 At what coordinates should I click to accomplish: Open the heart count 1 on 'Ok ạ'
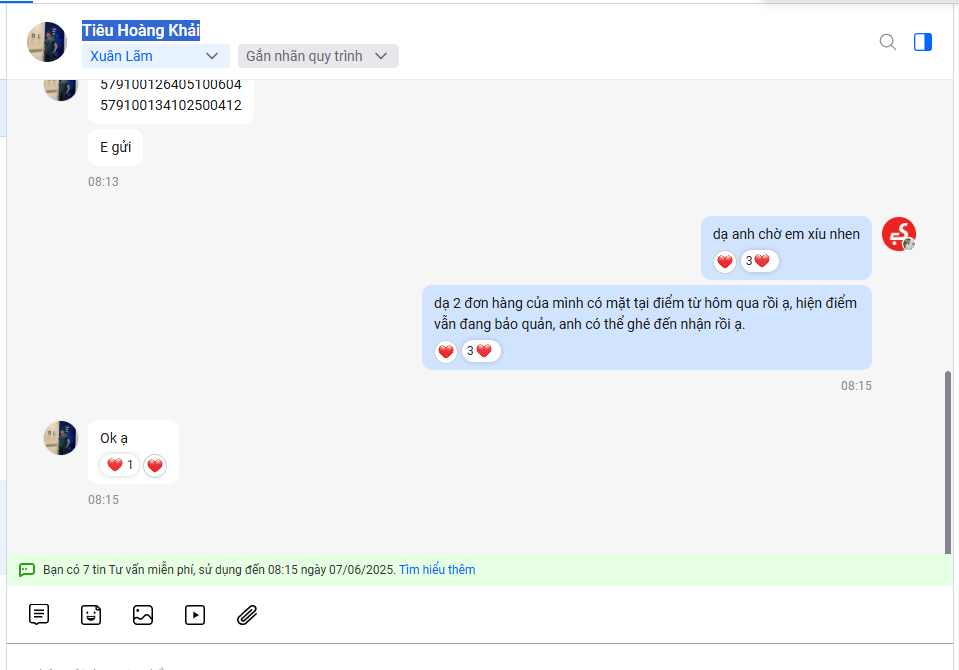pyautogui.click(x=120, y=465)
